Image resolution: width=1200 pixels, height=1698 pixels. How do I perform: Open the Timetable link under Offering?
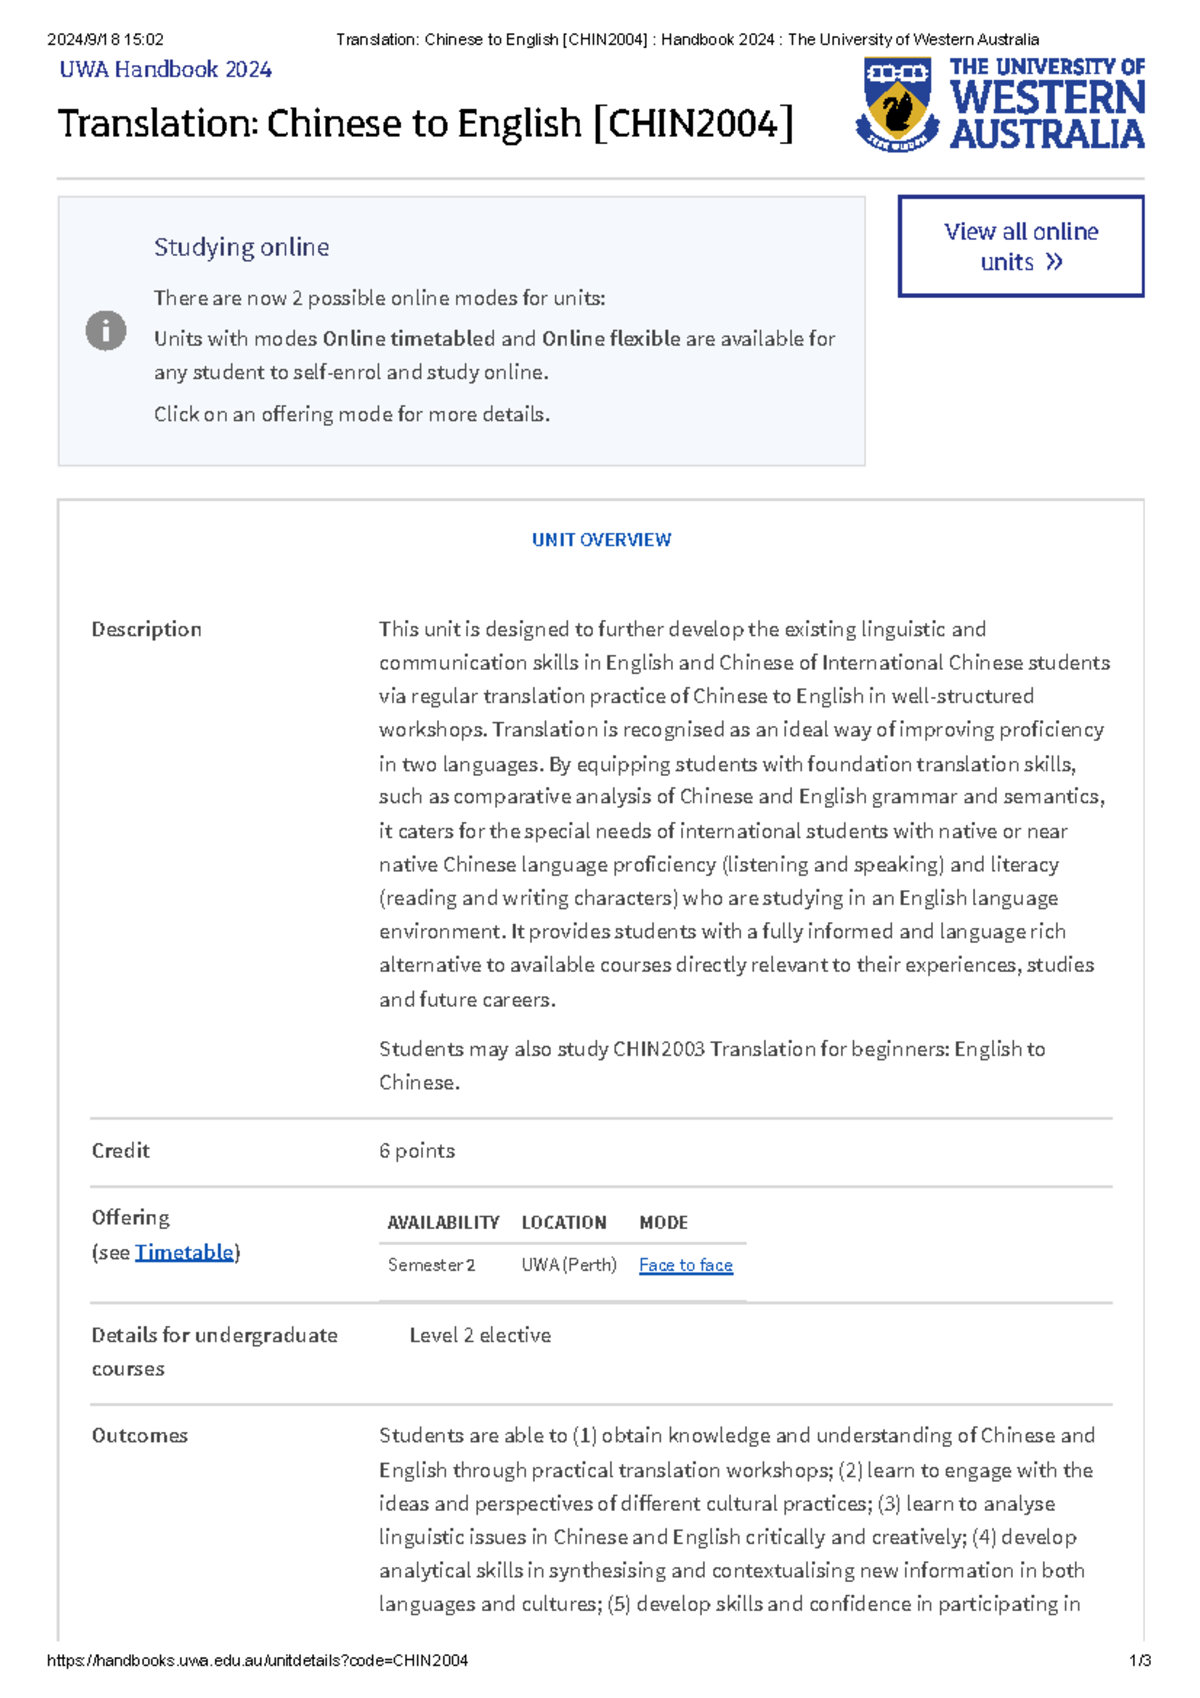(x=184, y=1252)
